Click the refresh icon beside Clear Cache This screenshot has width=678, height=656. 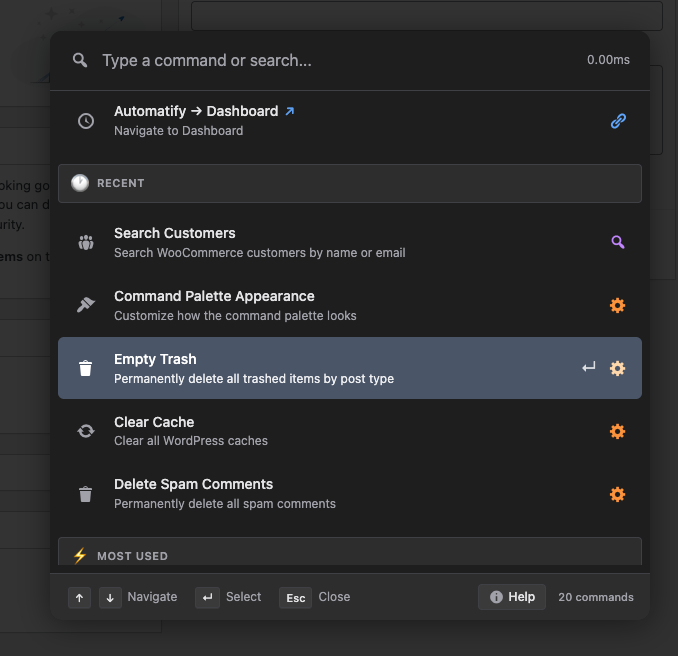[x=86, y=431]
